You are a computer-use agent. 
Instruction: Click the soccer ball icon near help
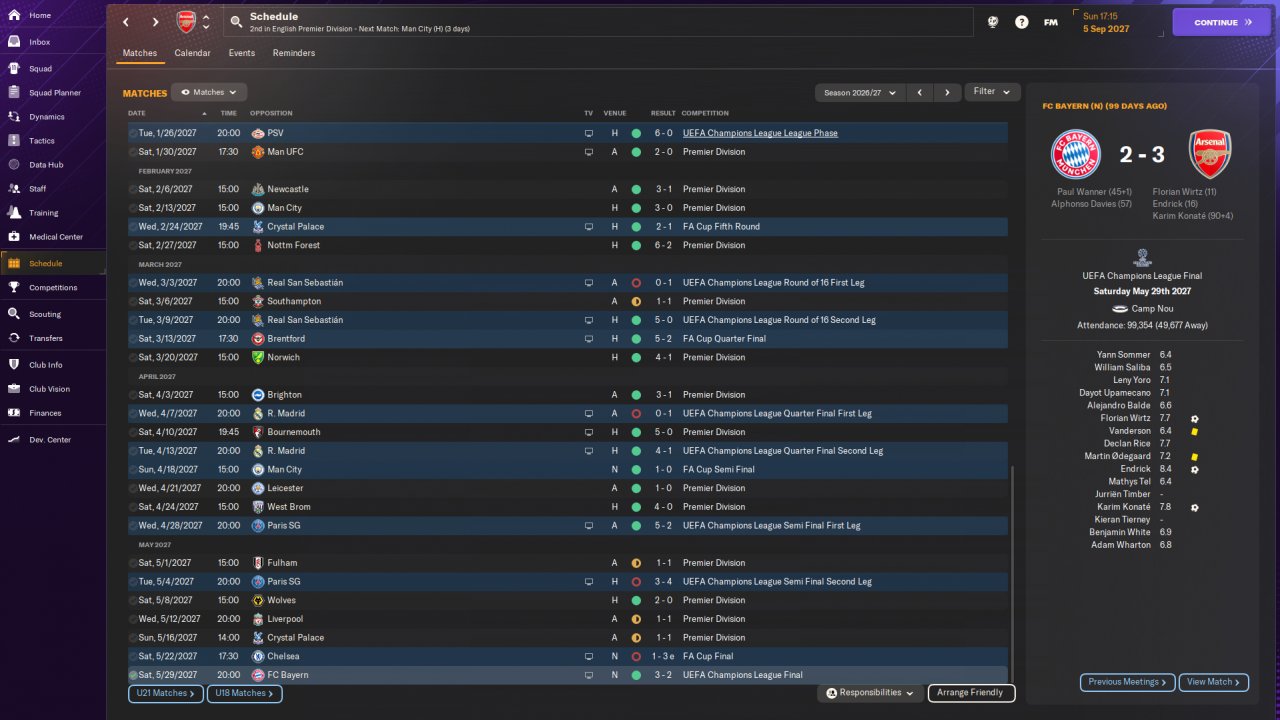992,22
